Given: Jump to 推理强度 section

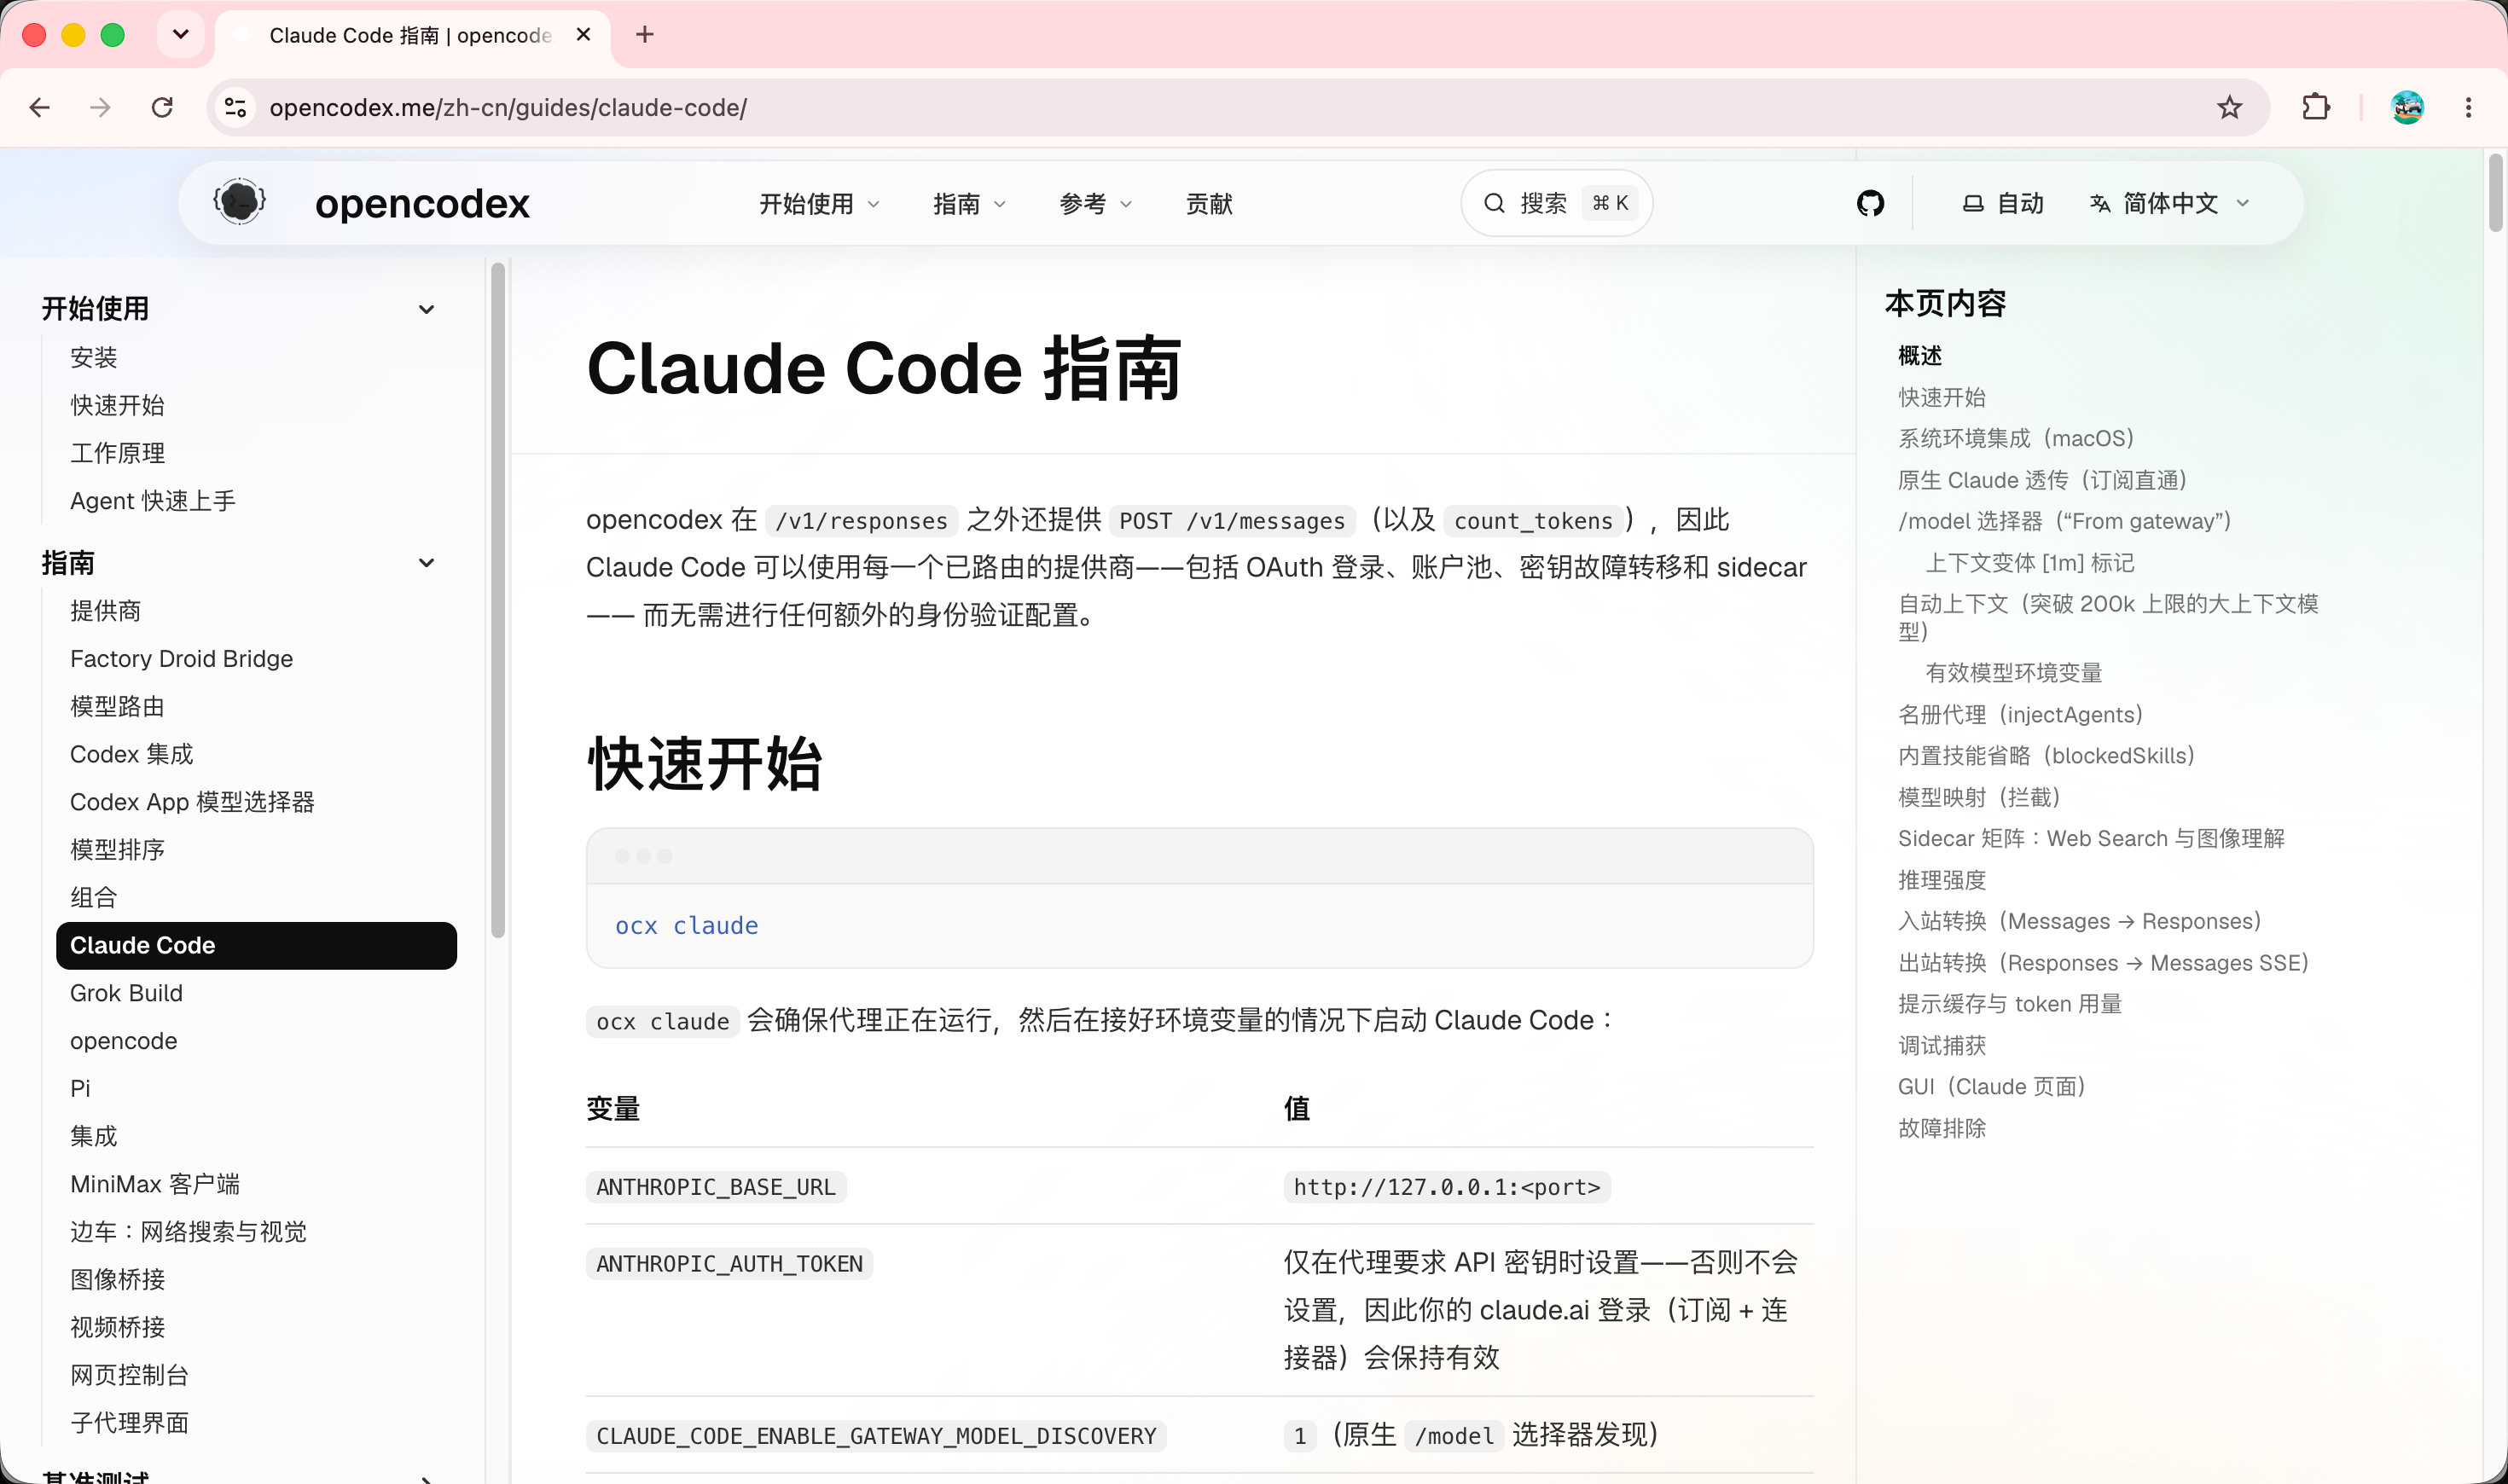Looking at the screenshot, I should click(x=1941, y=881).
